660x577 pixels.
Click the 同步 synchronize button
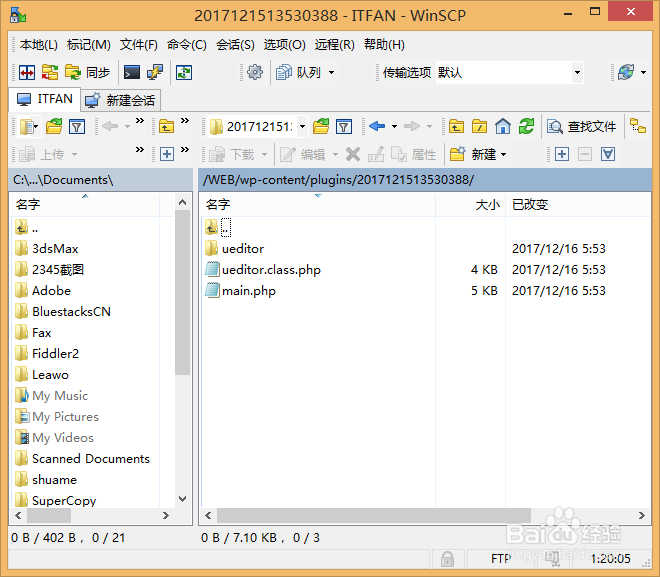[88, 72]
